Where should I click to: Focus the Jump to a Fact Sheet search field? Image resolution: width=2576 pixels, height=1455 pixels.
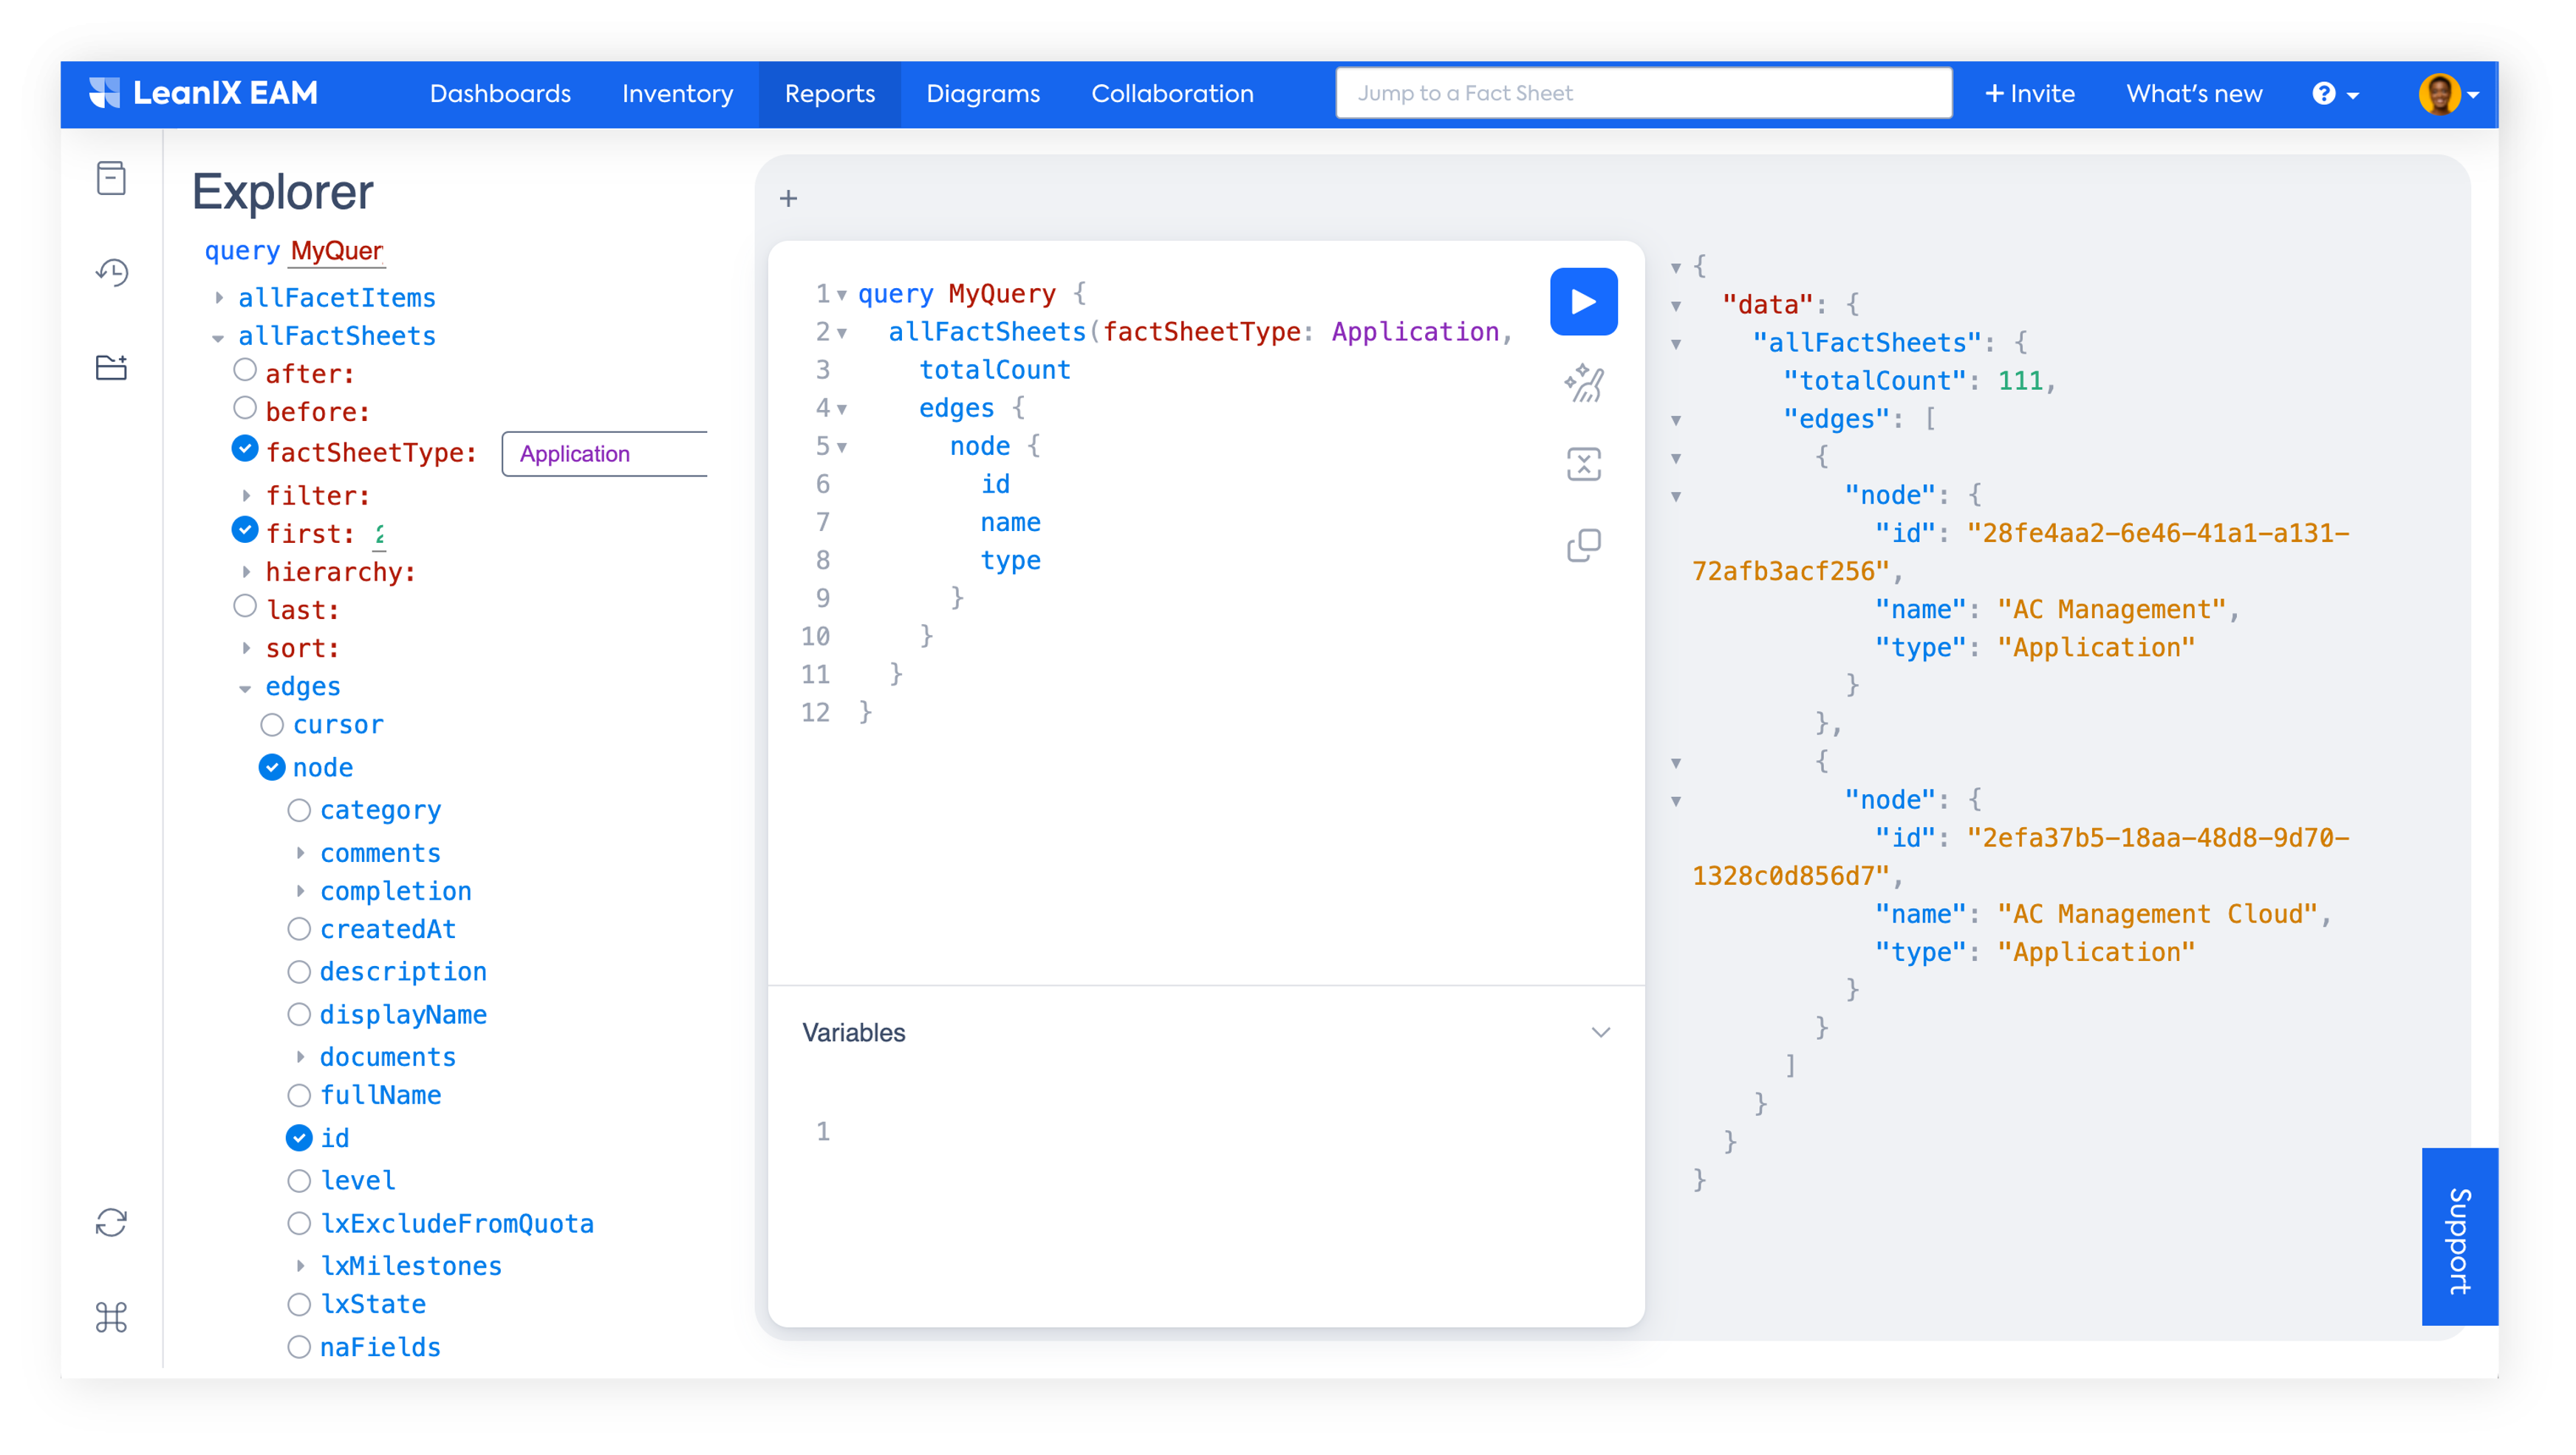[1643, 93]
